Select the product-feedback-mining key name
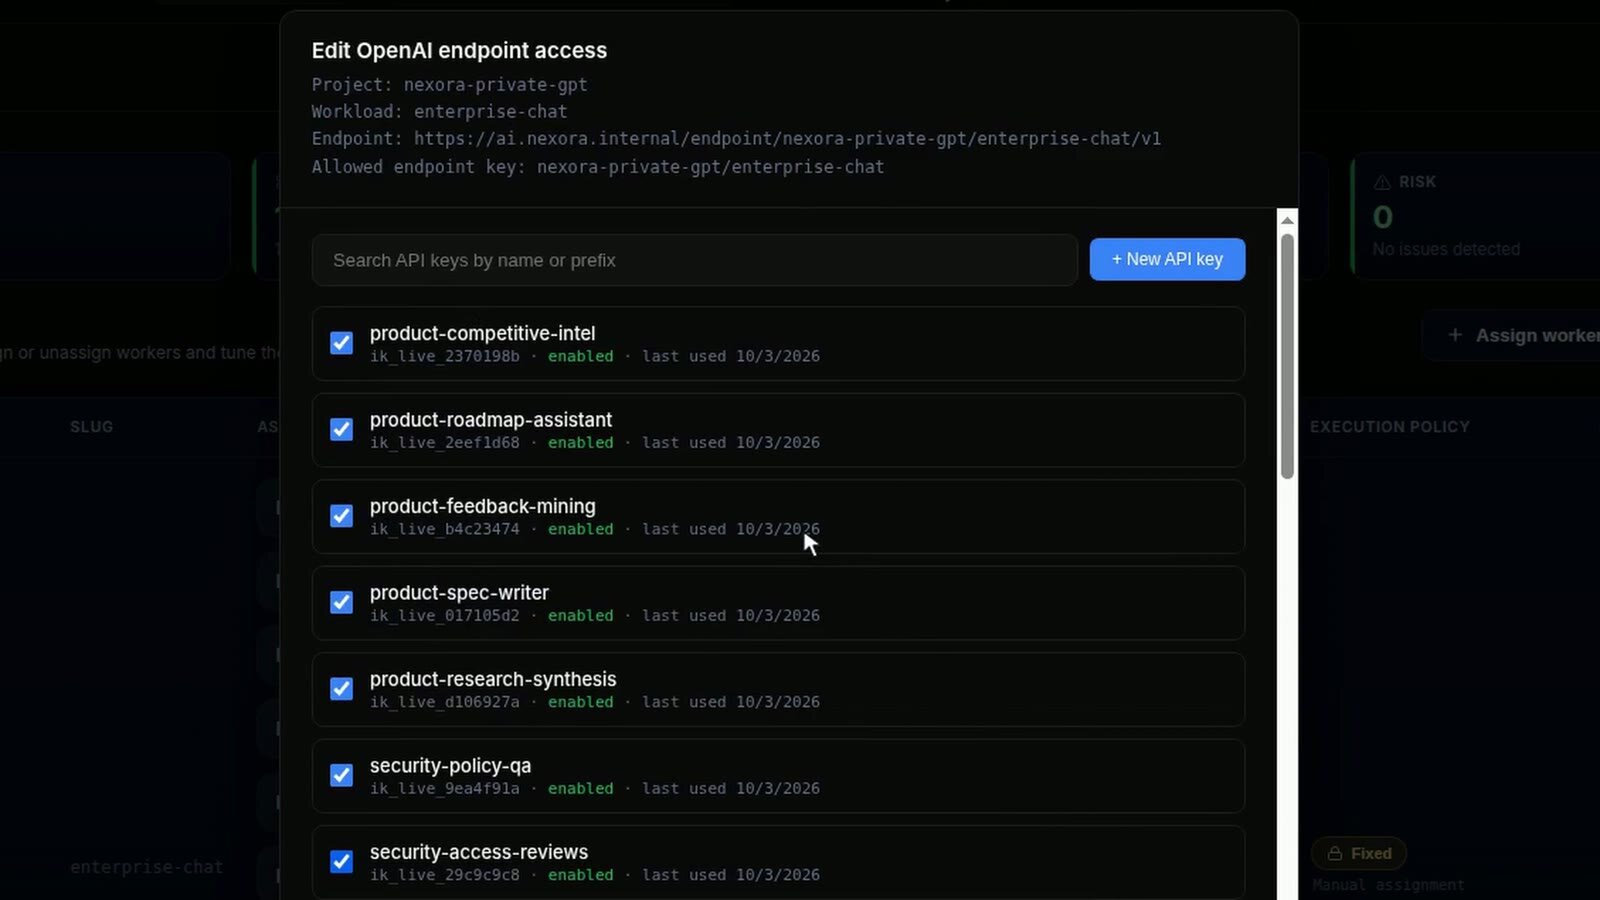This screenshot has width=1600, height=900. tap(482, 506)
